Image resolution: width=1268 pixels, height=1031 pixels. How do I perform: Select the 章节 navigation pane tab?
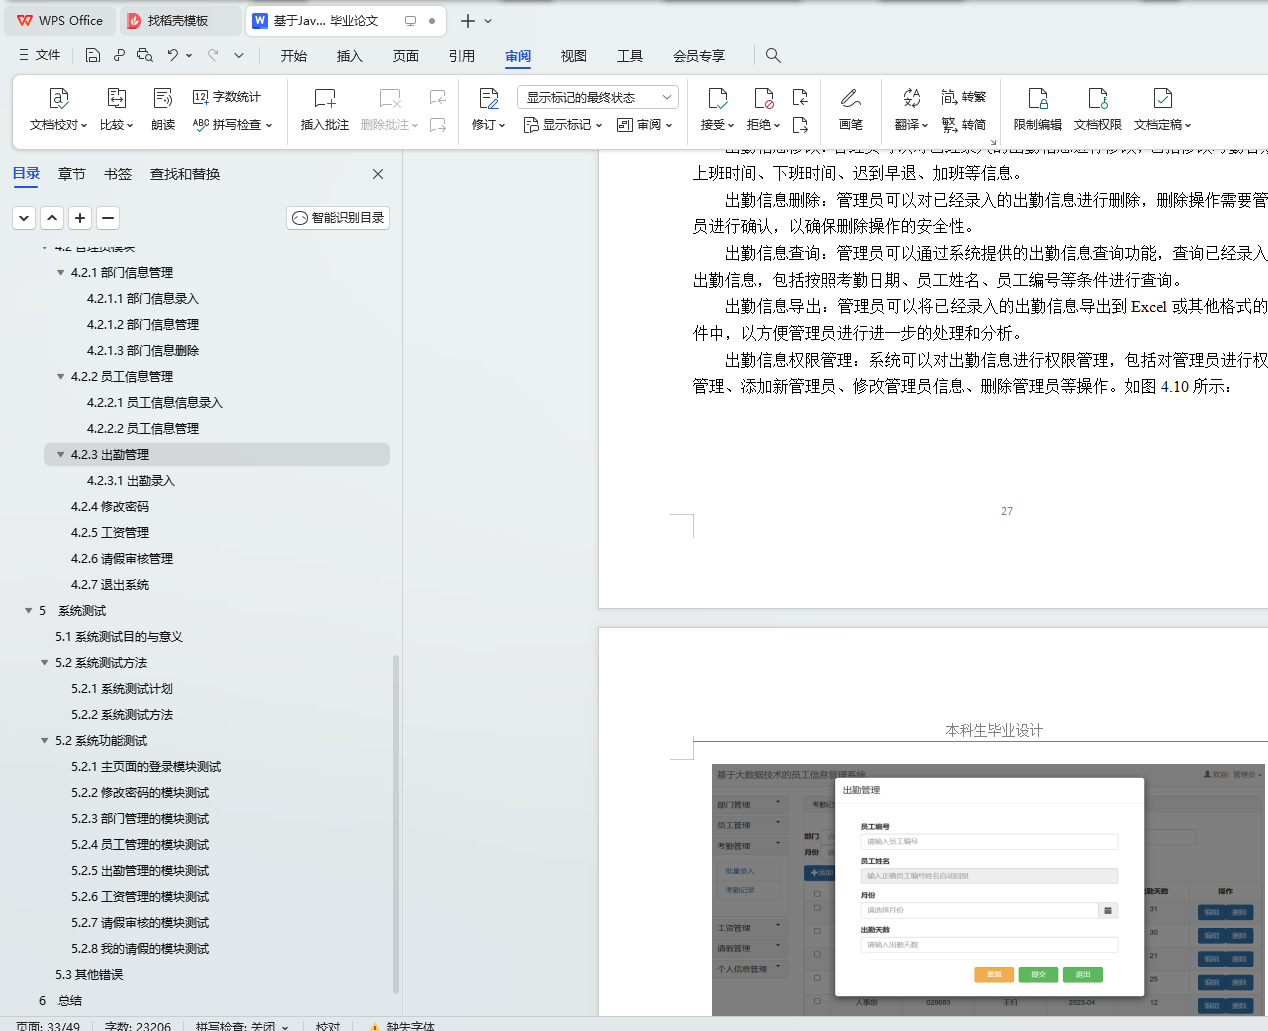tap(72, 174)
